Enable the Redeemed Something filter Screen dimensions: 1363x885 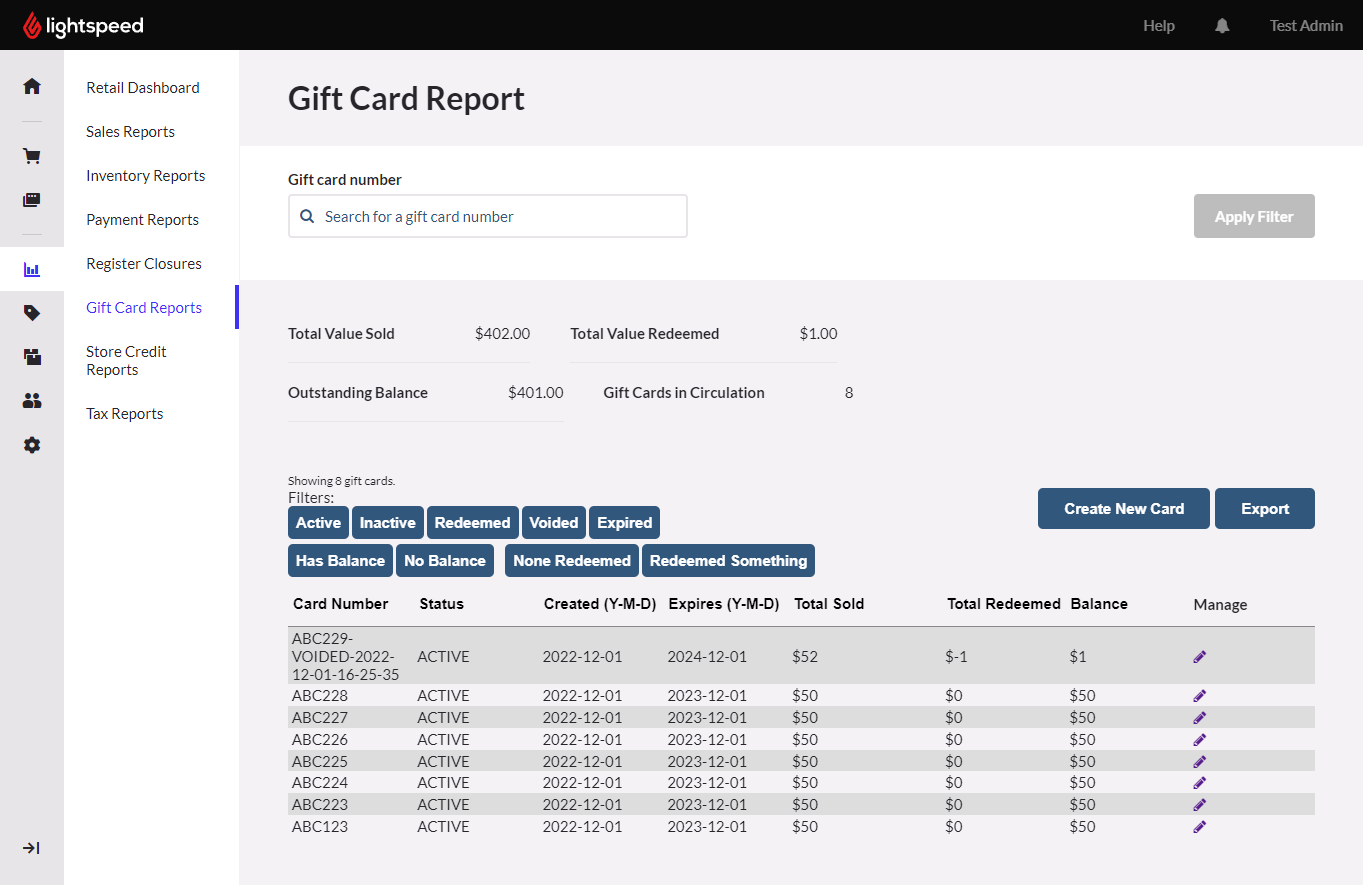click(728, 561)
